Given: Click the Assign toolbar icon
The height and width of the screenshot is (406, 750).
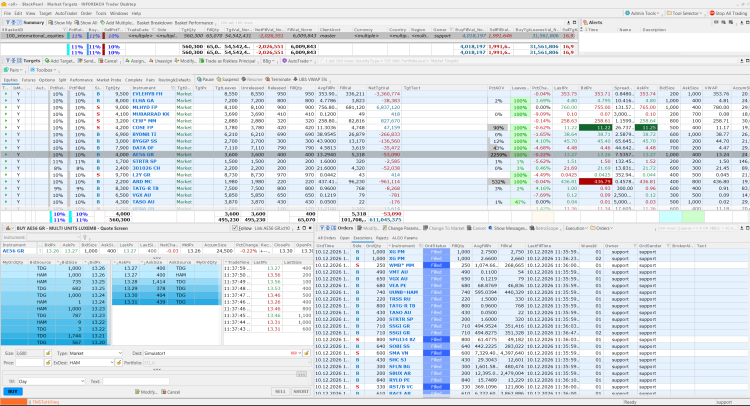Looking at the screenshot, I should coord(127,61).
